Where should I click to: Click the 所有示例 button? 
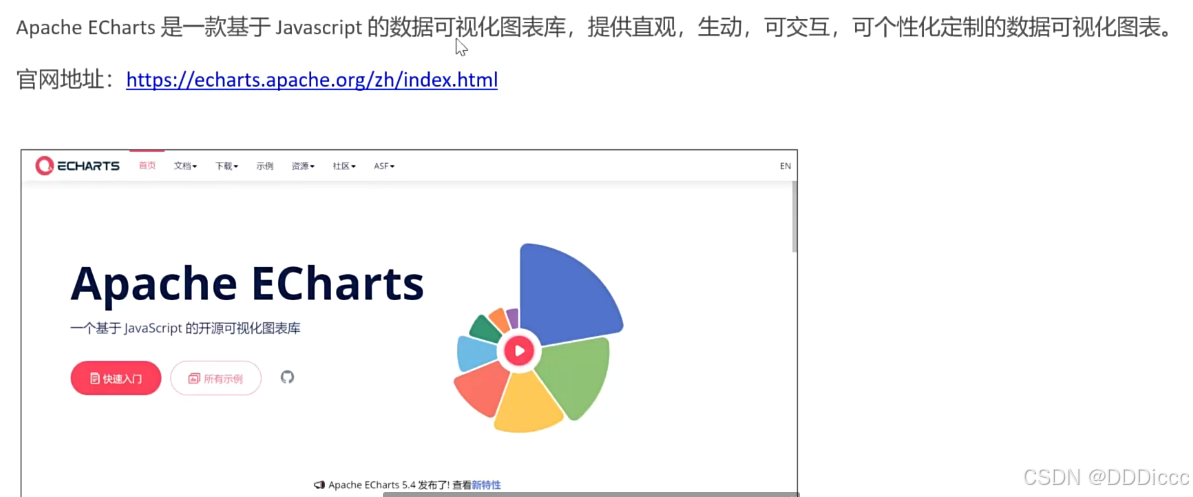[x=215, y=378]
